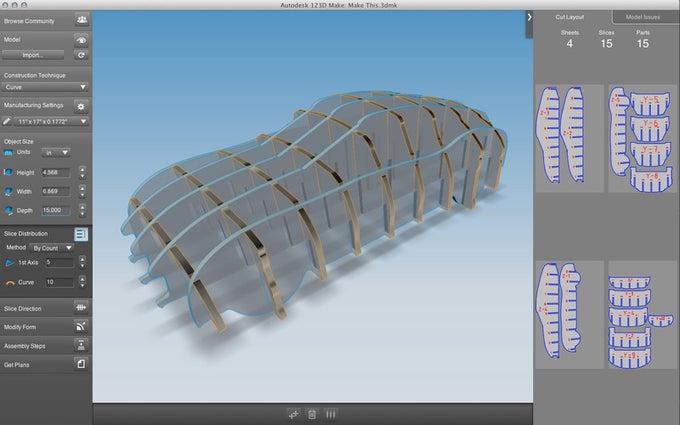Click the Manufacturing Settings label

pos(33,105)
